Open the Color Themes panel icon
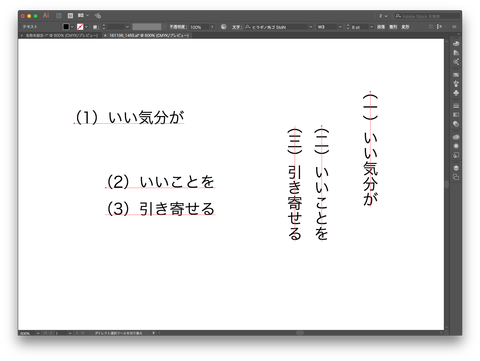 point(456,62)
